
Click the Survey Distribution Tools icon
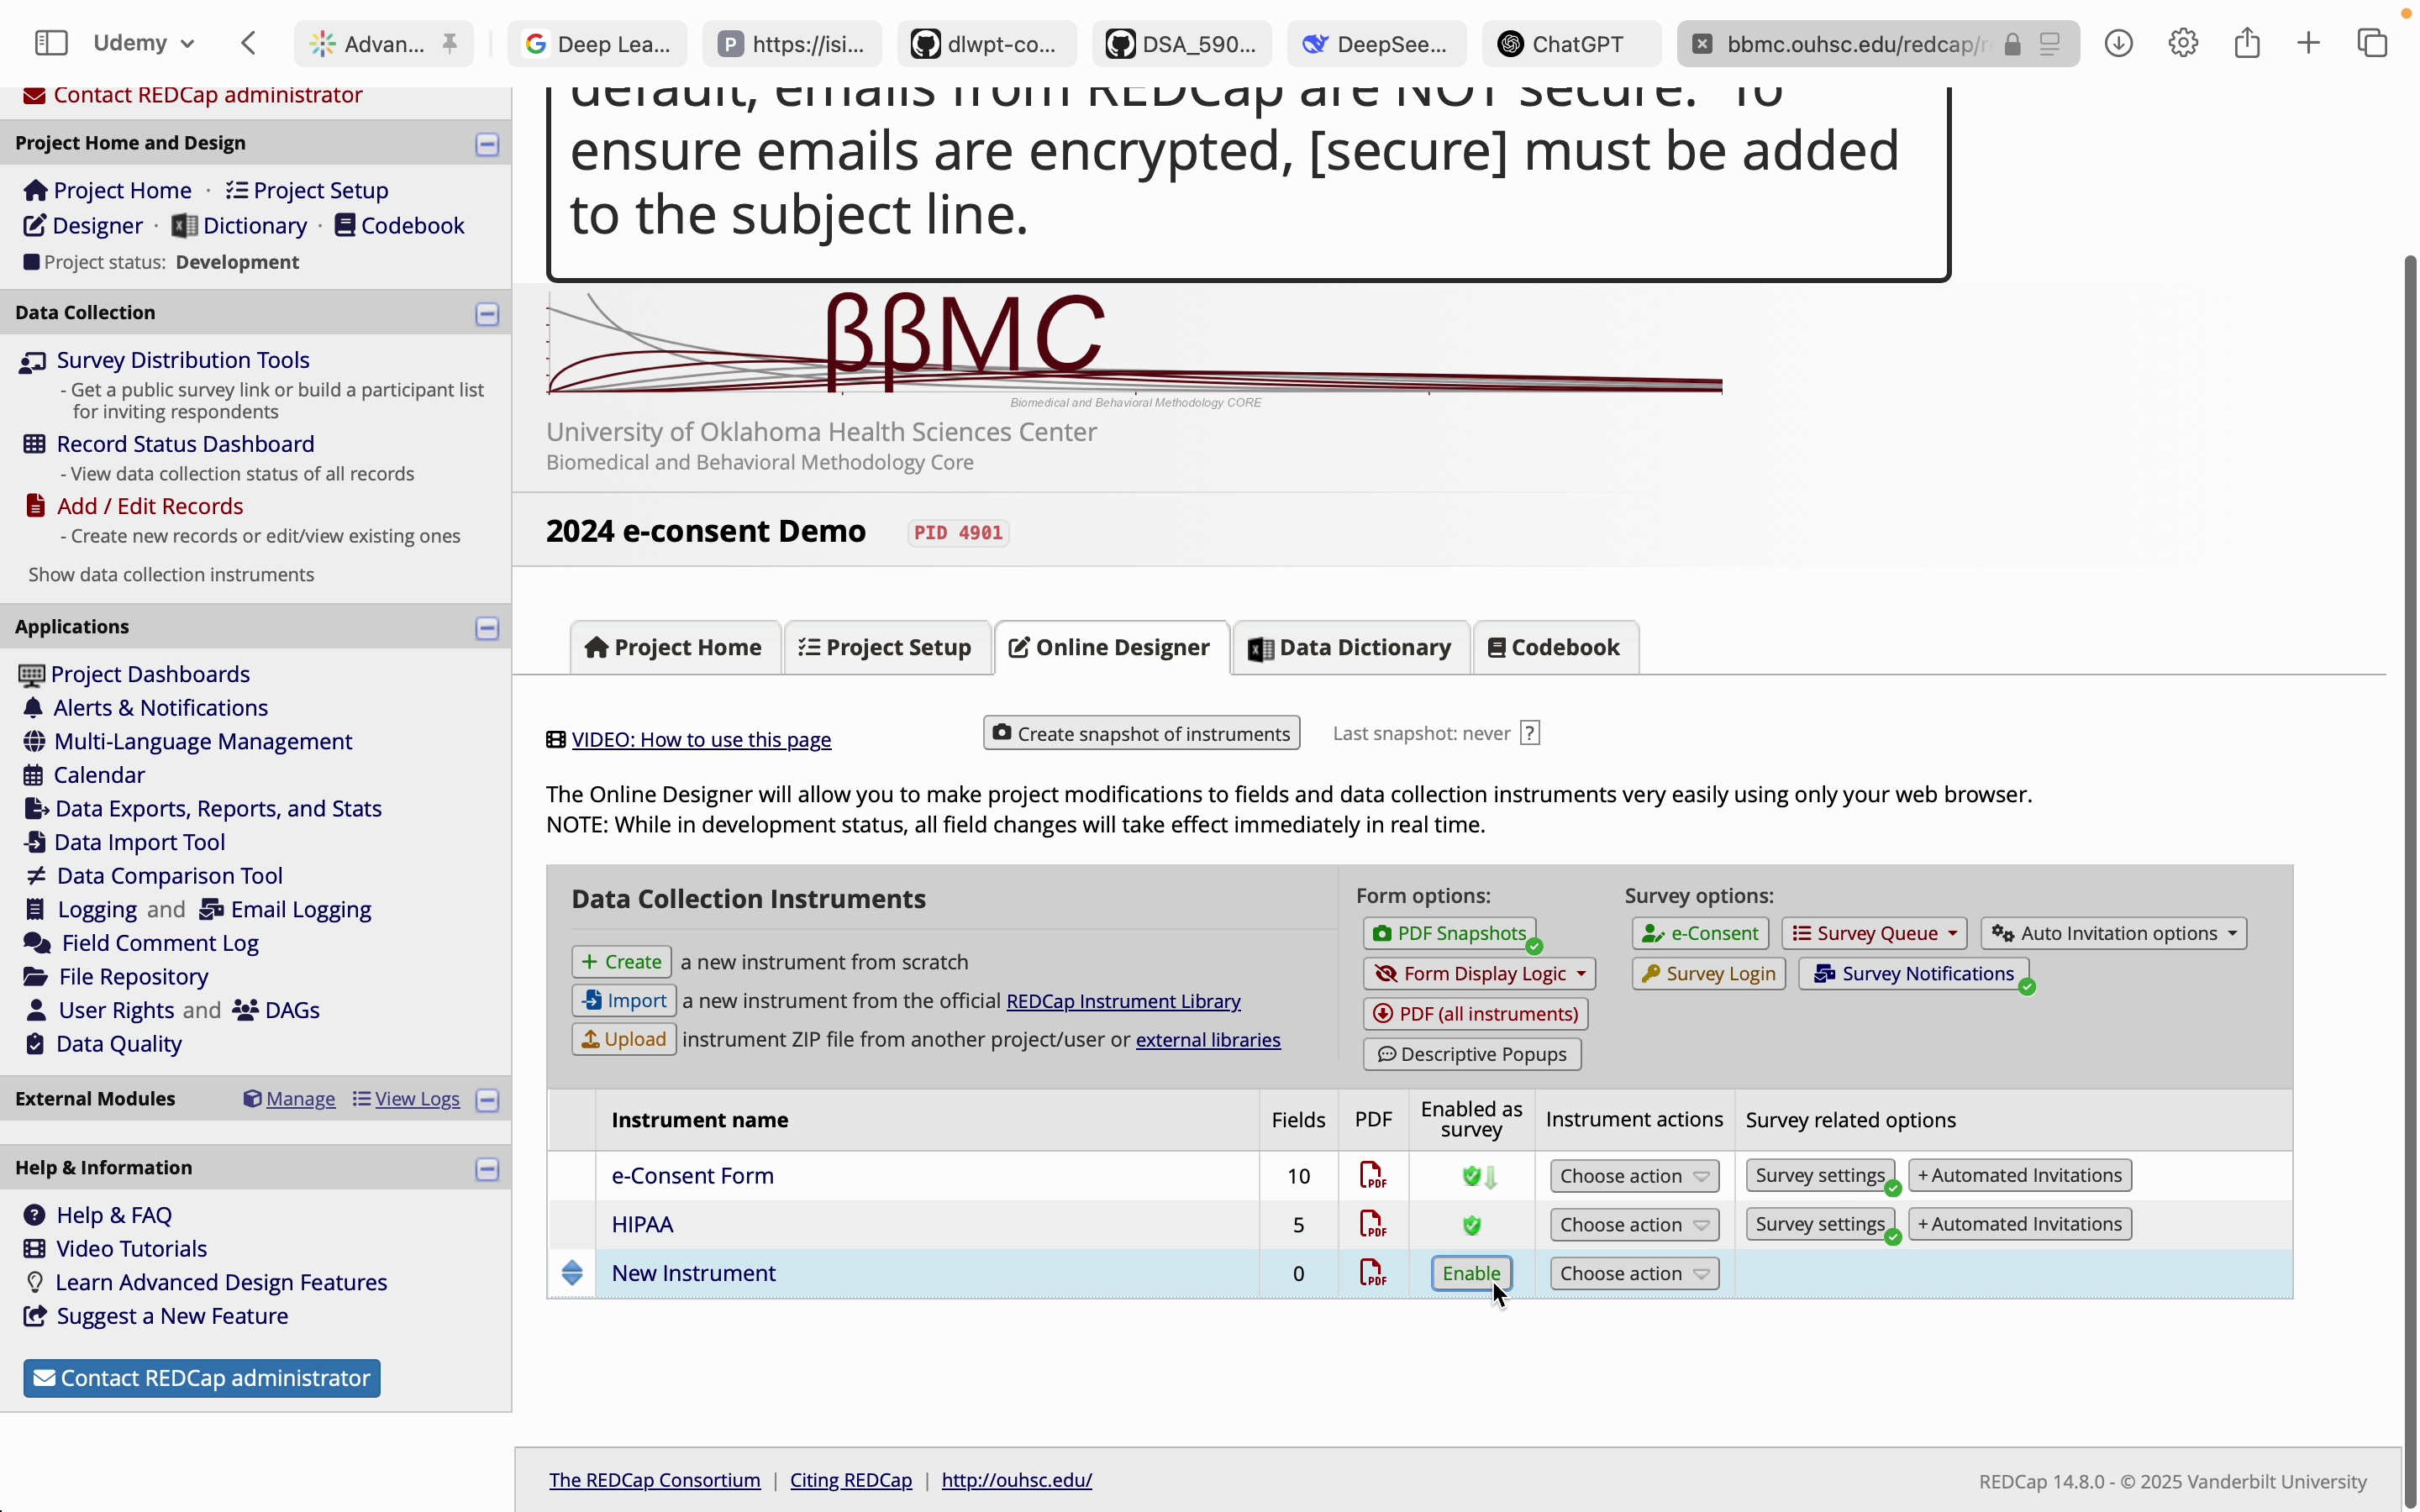[33, 361]
